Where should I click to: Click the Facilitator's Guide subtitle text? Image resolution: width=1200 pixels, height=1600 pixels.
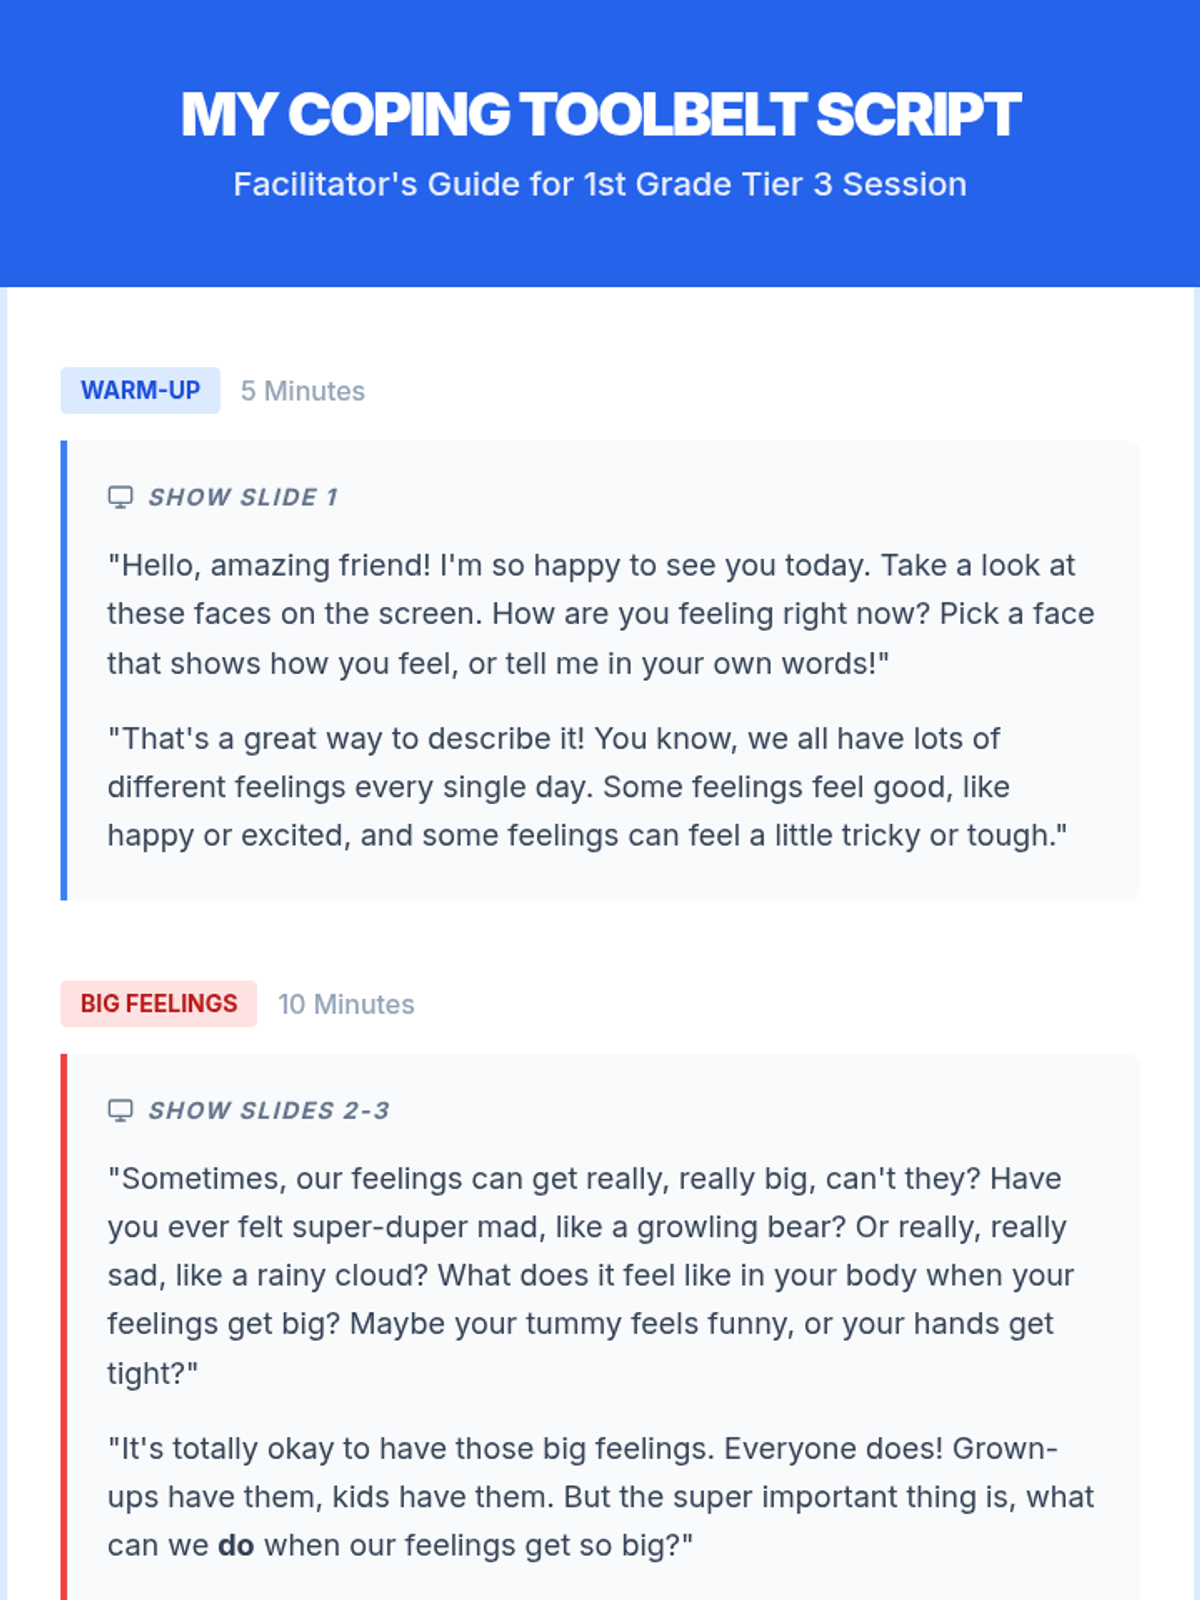tap(600, 184)
